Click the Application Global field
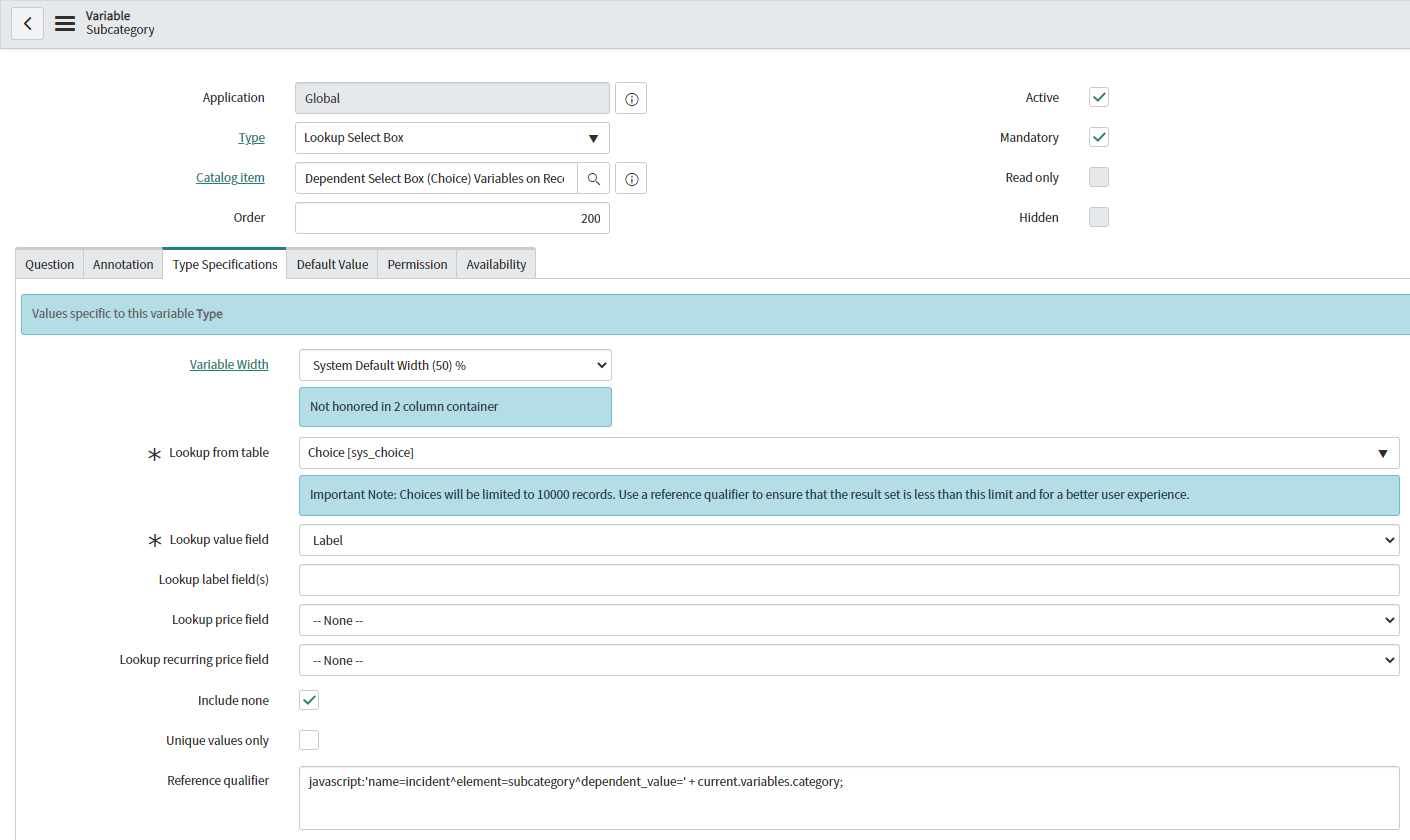 [452, 98]
